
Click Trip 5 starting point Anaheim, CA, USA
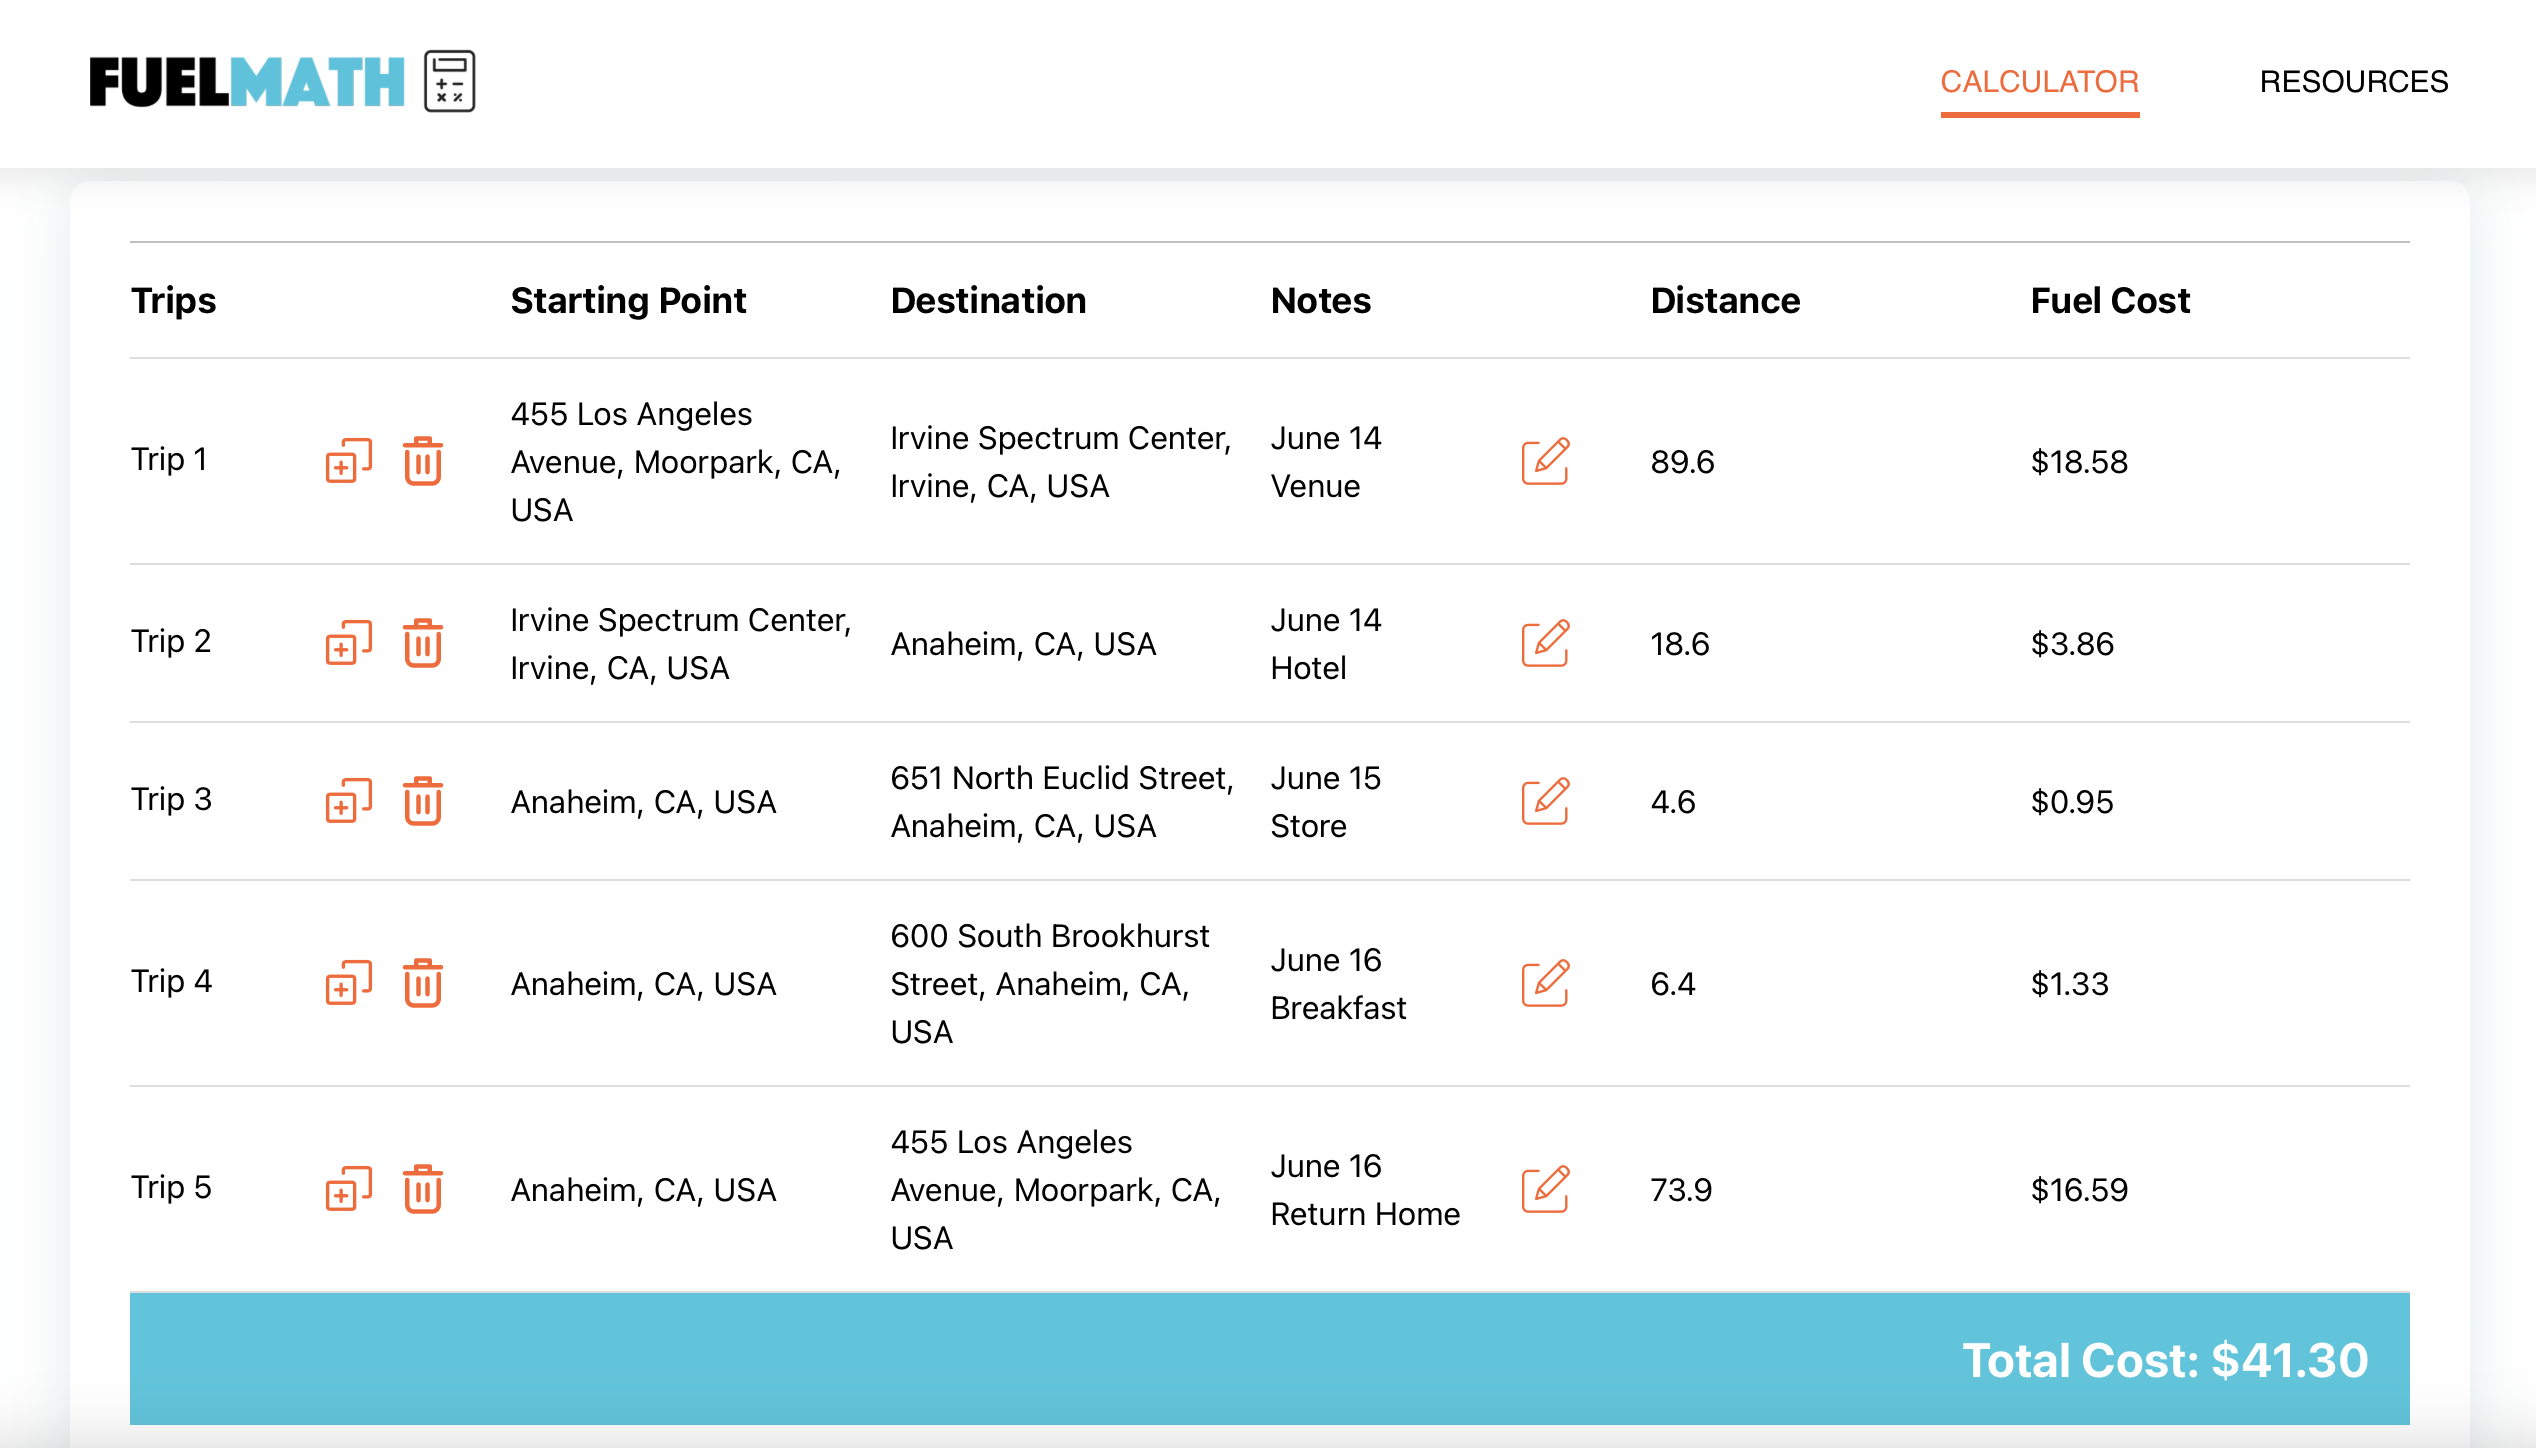pos(643,1190)
